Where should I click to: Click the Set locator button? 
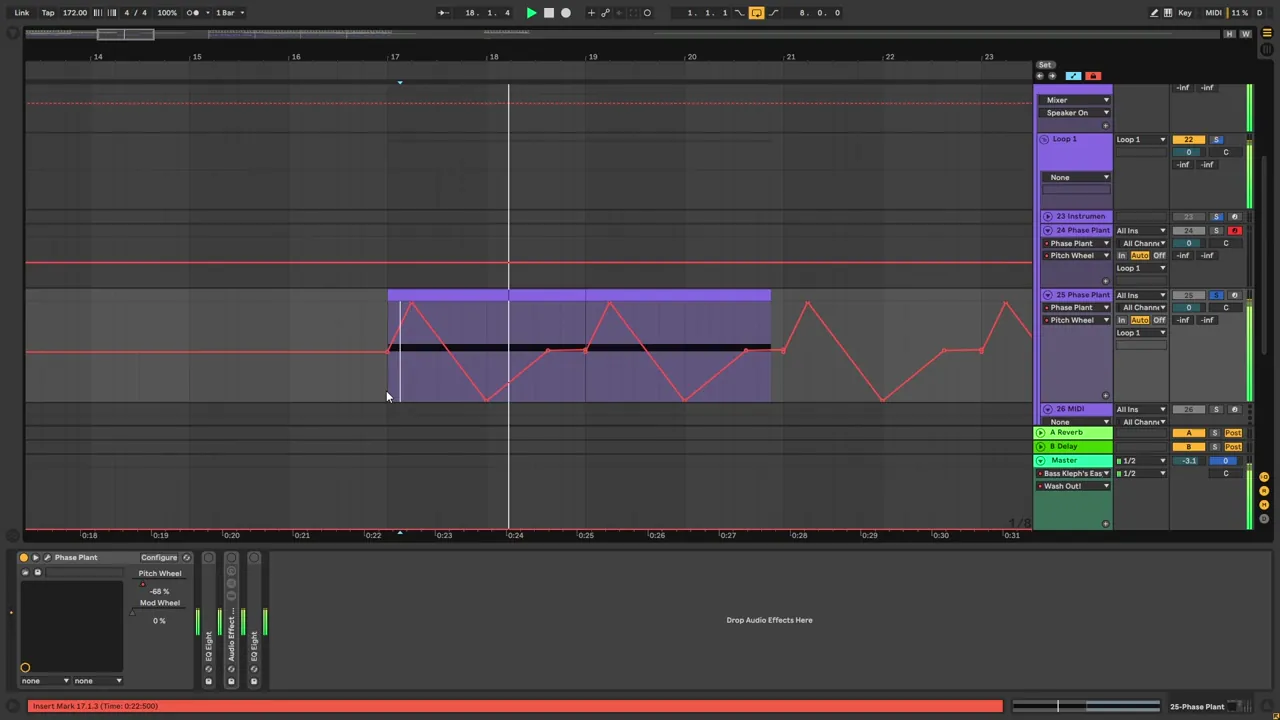click(1045, 65)
